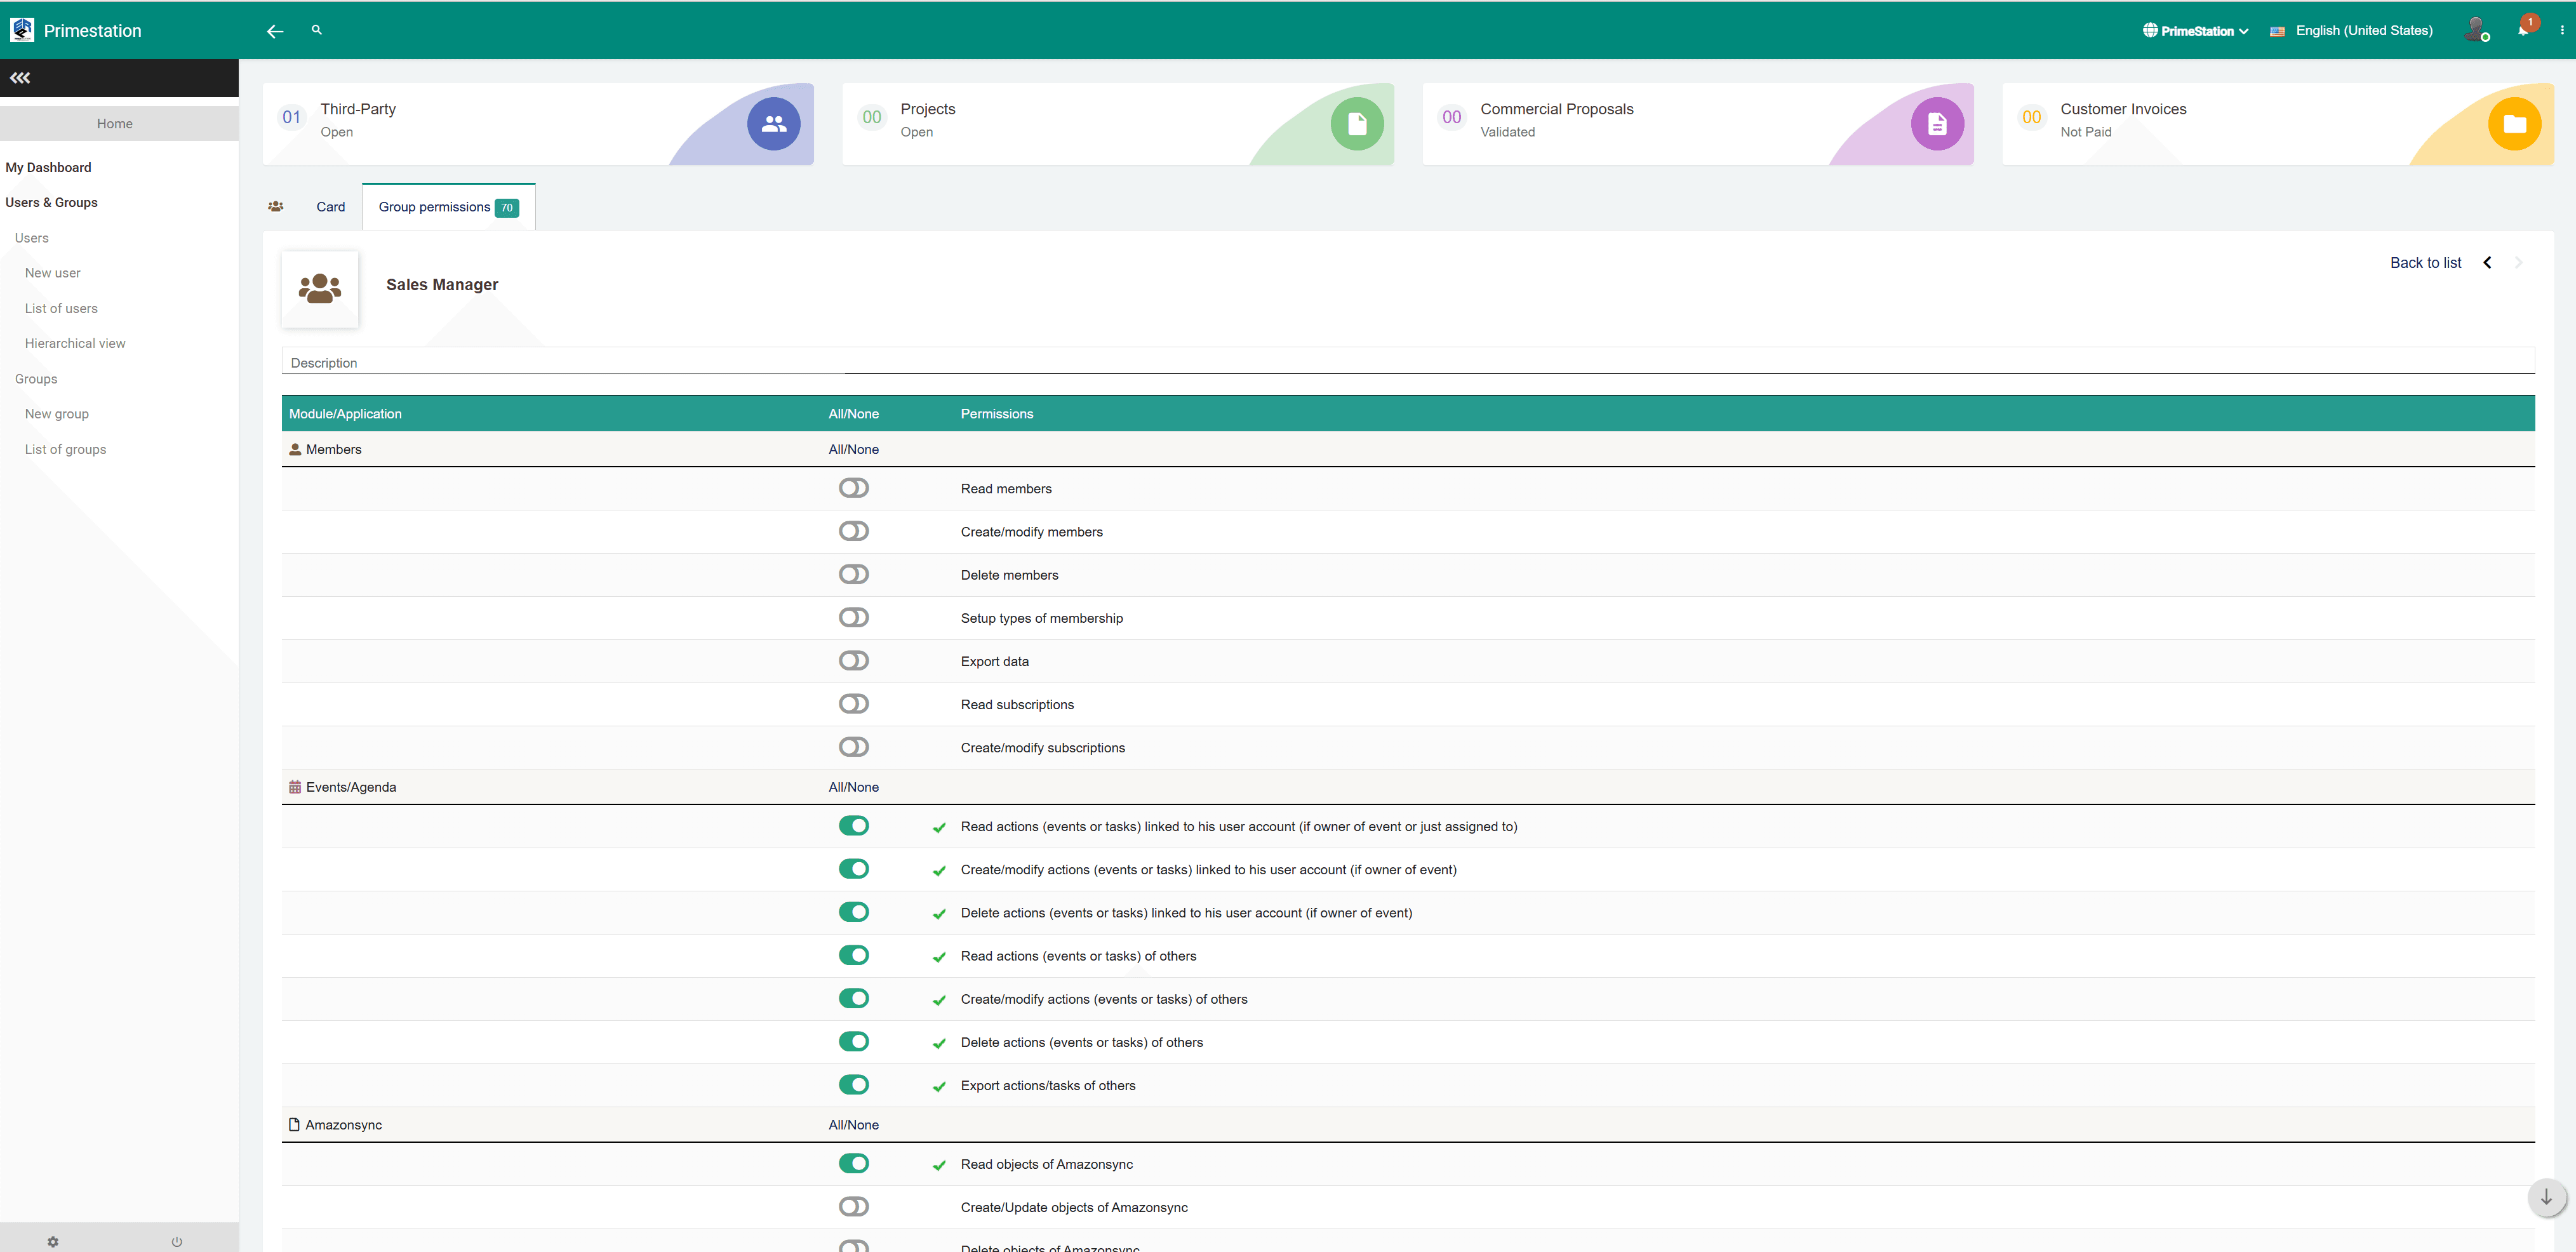This screenshot has height=1252, width=2576.
Task: Click the back arrow next to the search icon
Action: [x=274, y=31]
